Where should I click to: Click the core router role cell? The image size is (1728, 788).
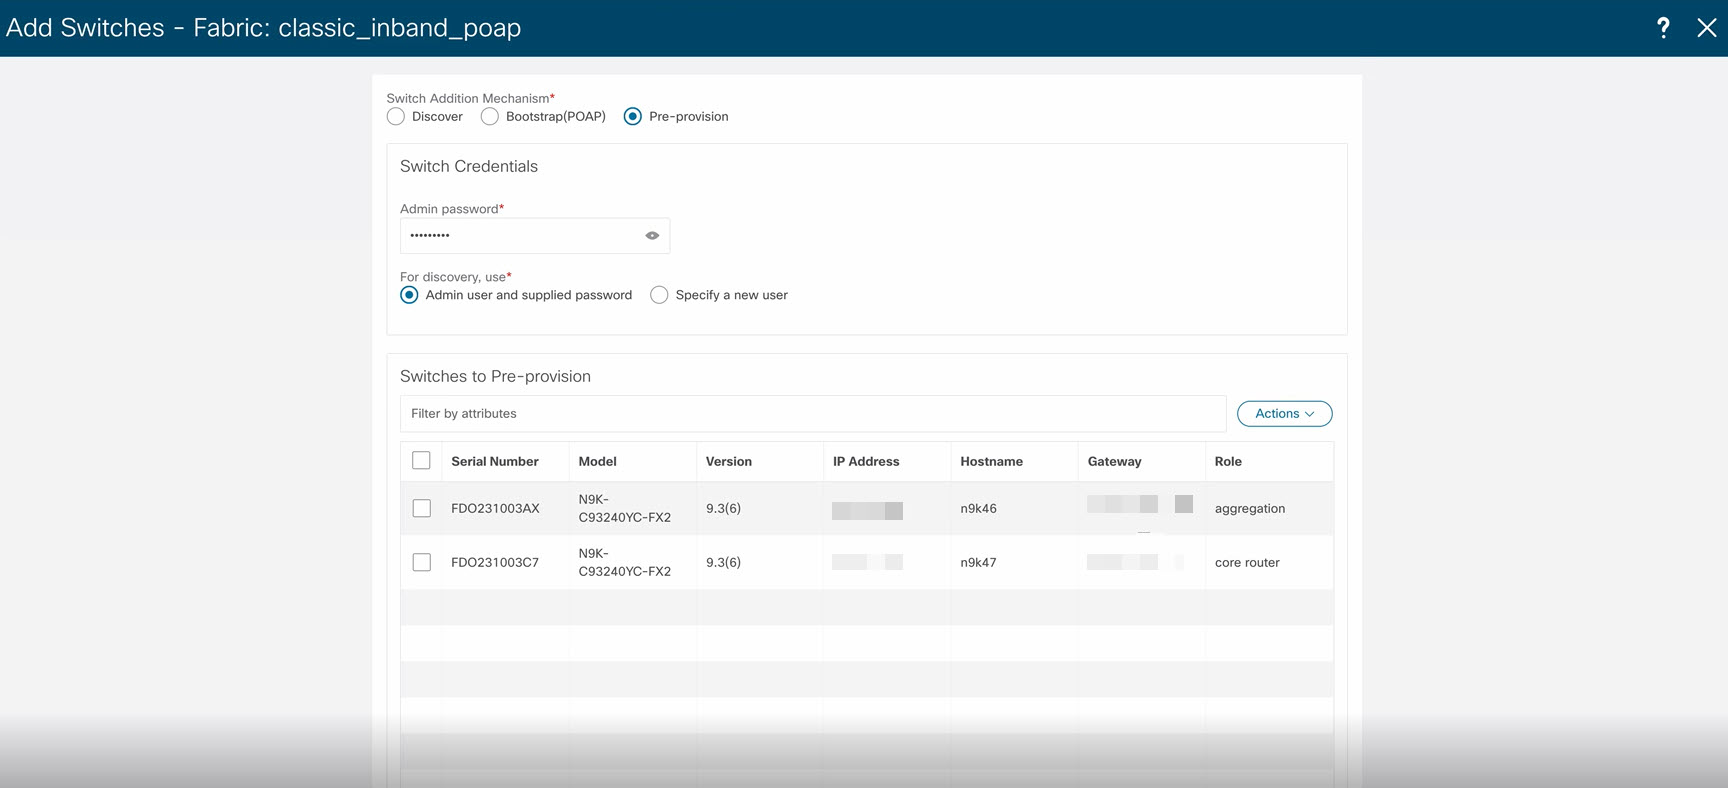click(1247, 563)
